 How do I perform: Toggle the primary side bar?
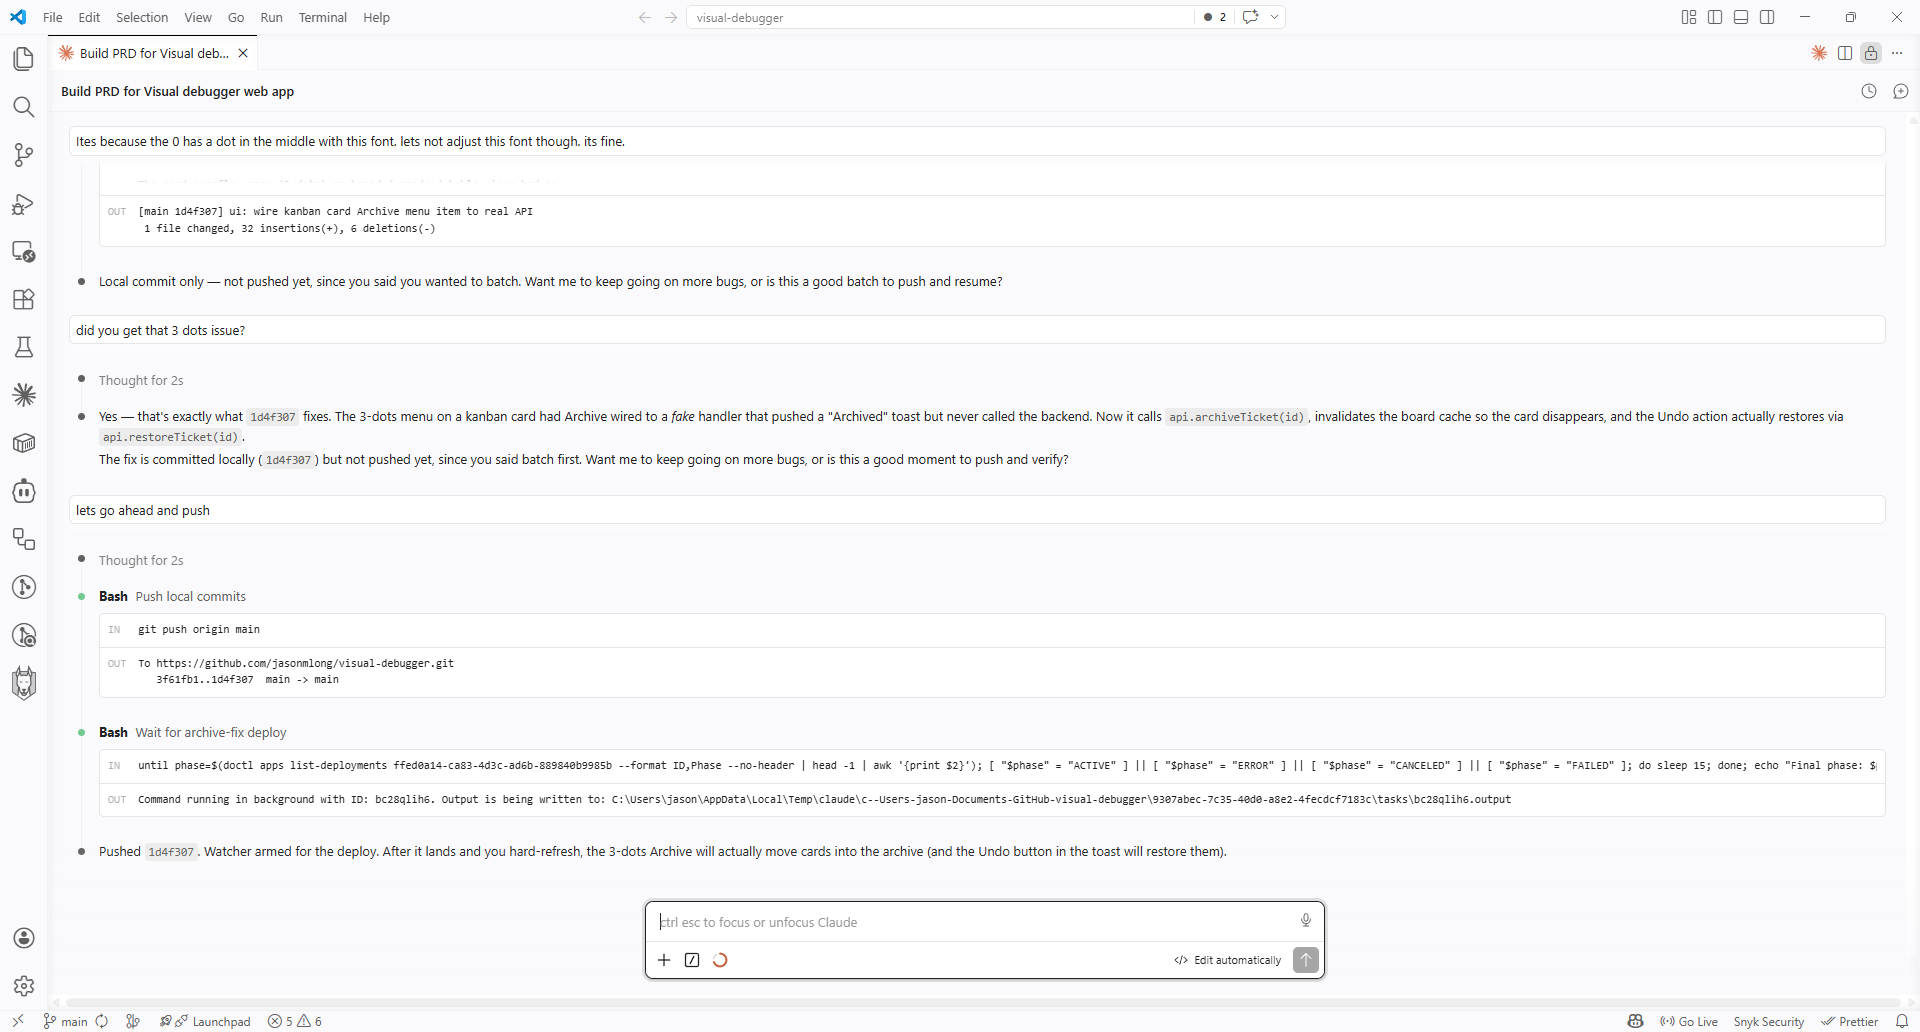(x=1715, y=17)
